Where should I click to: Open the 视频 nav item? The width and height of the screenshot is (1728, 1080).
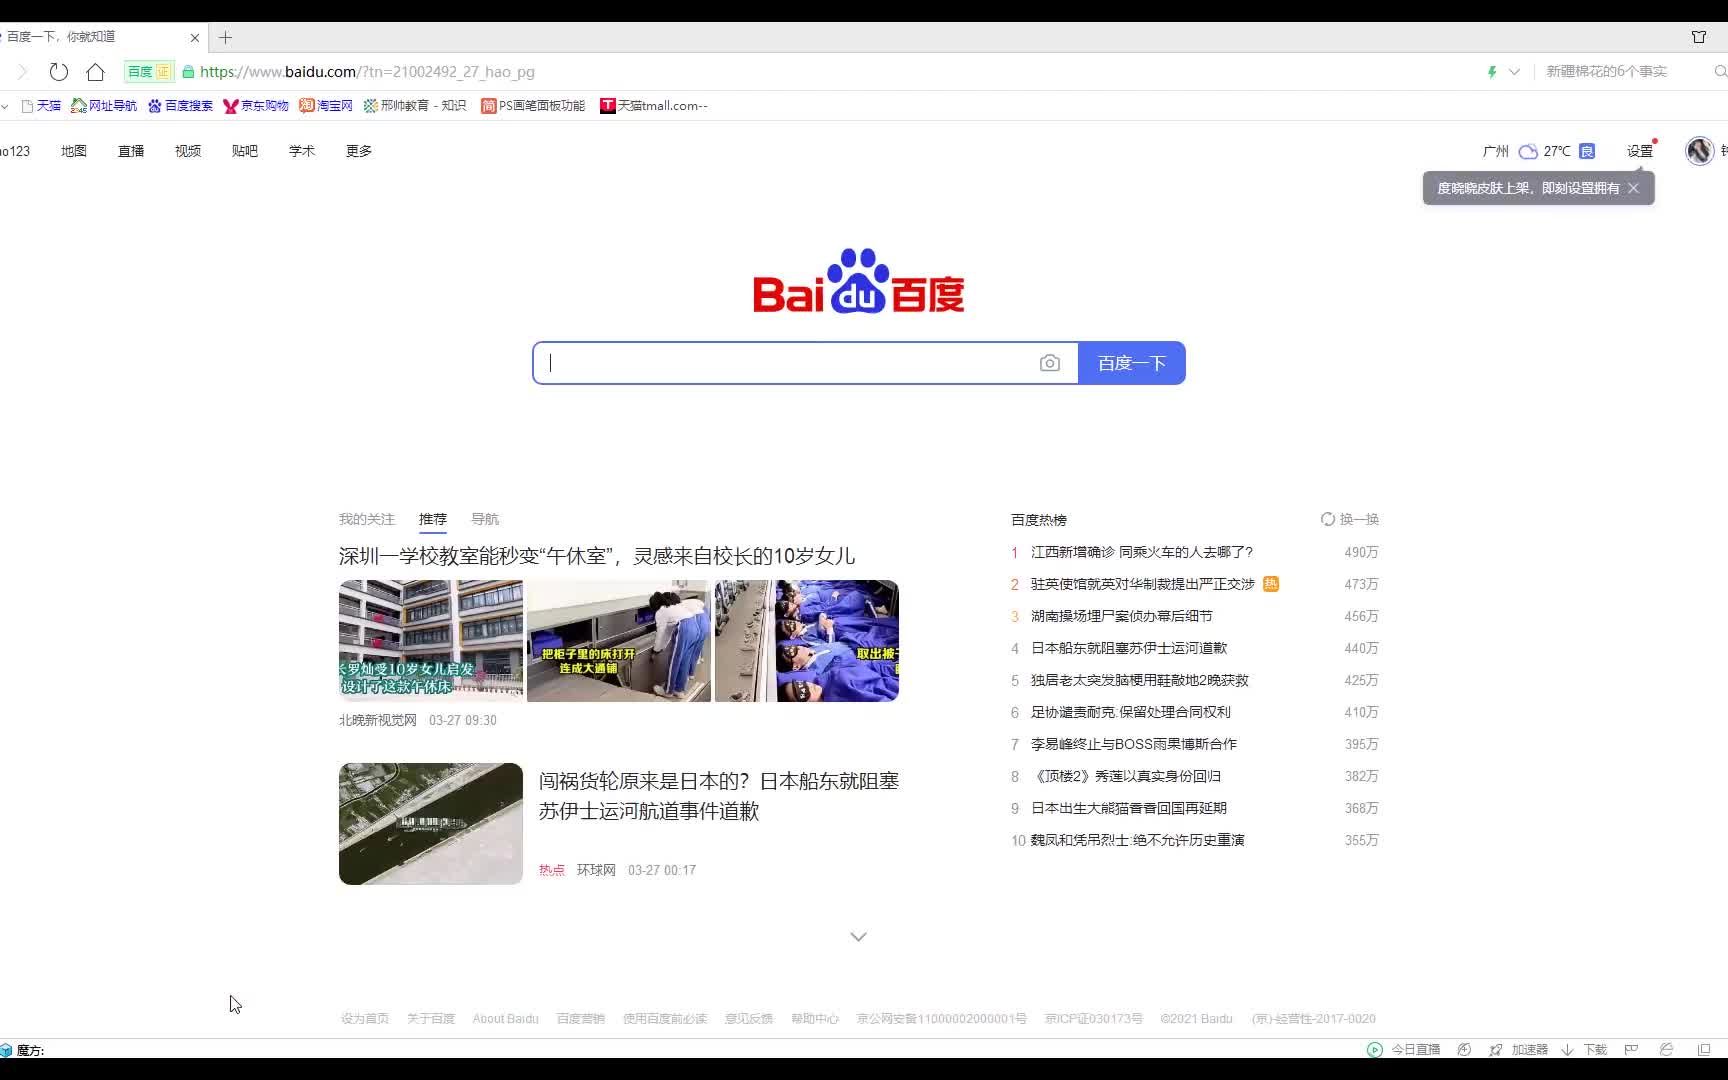[x=188, y=151]
